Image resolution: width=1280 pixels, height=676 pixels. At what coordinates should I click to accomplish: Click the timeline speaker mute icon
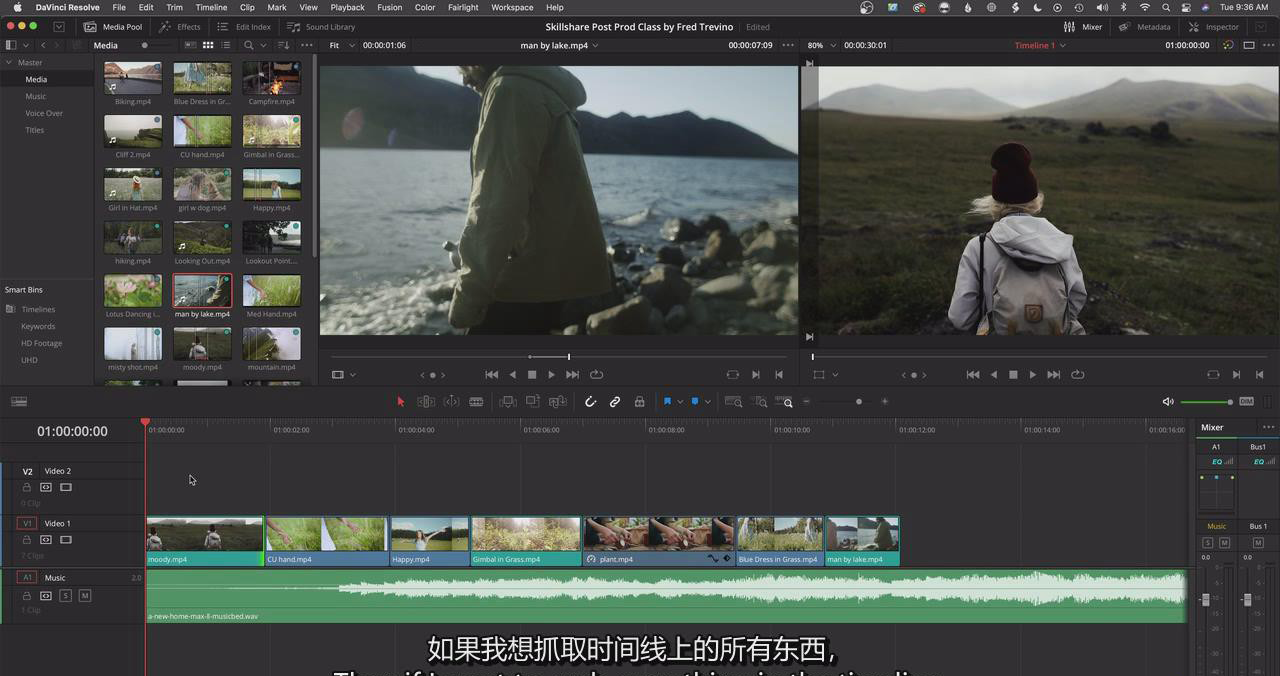[x=1168, y=402]
